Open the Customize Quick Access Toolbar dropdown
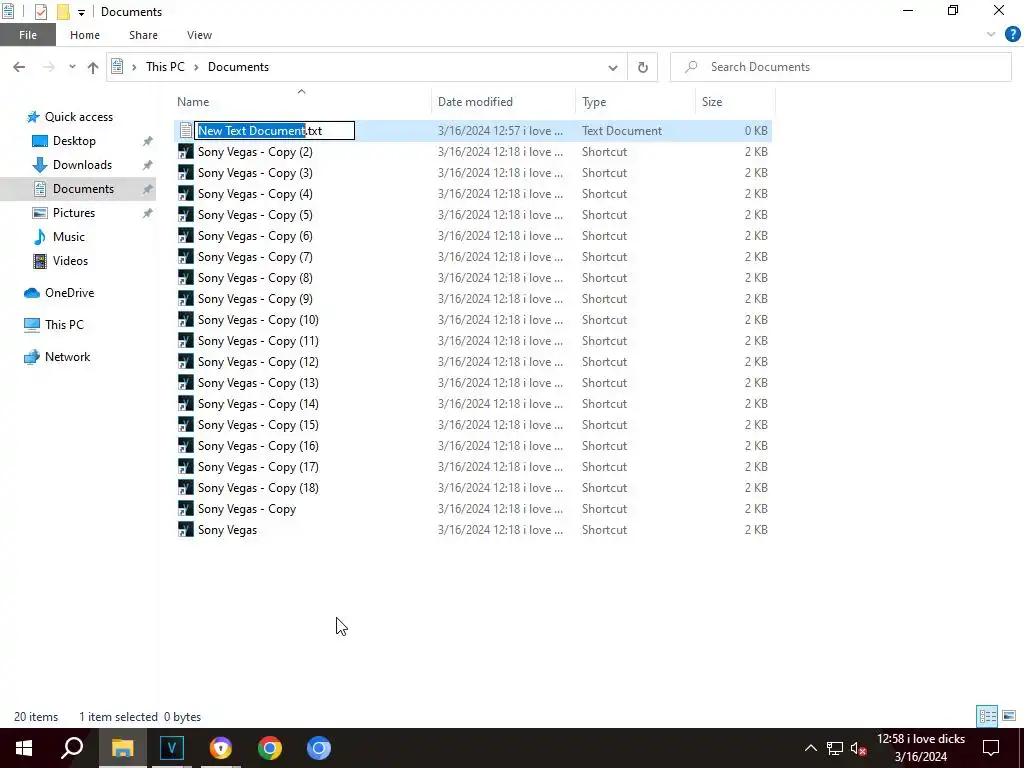 (81, 12)
